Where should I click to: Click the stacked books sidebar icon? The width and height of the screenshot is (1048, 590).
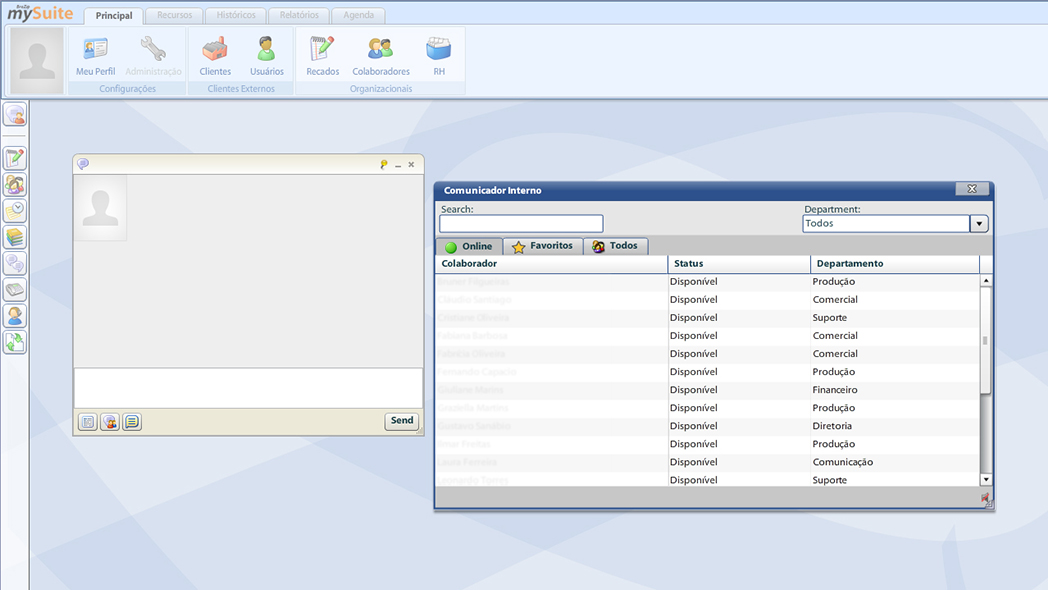pyautogui.click(x=15, y=237)
